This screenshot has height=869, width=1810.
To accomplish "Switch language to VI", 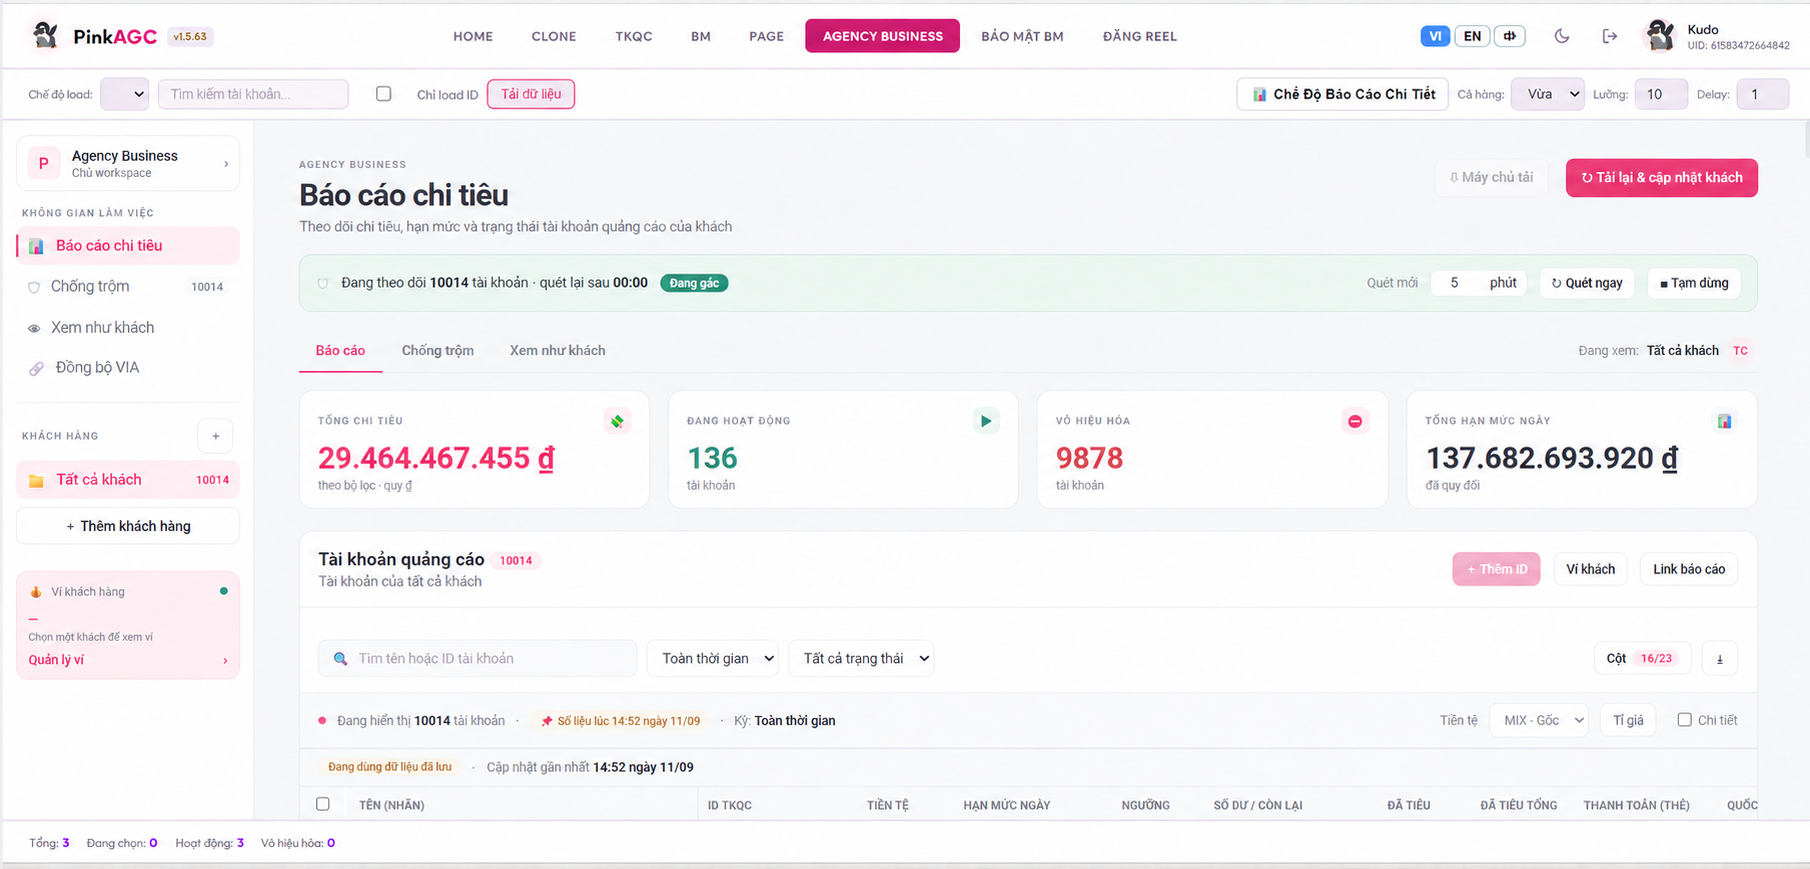I will 1435,36.
